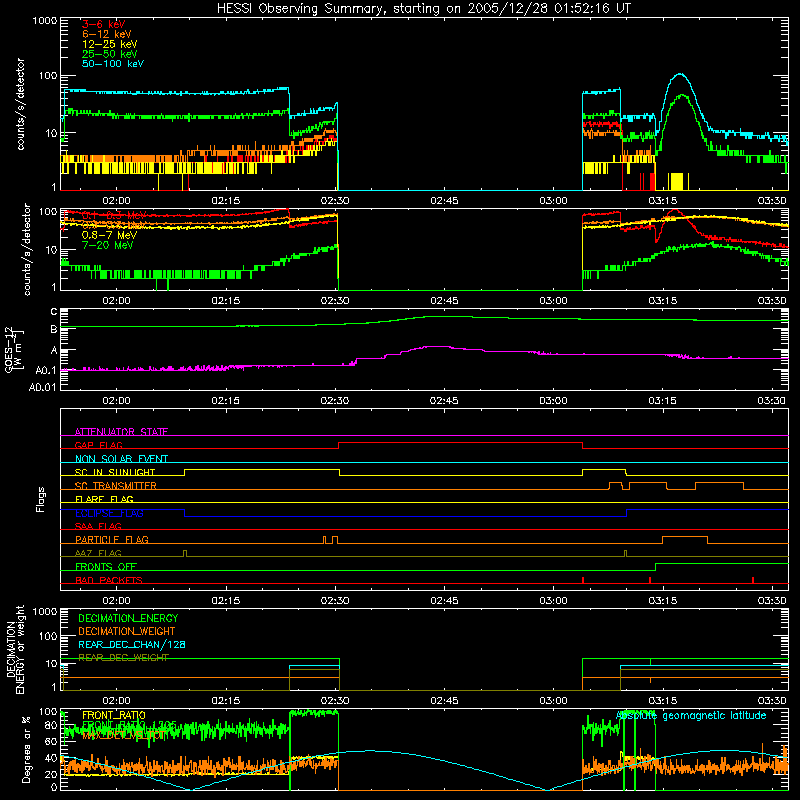The image size is (800, 800).
Task: Click the yellow 0.8-7 MeV legend label
Action: click(x=109, y=235)
